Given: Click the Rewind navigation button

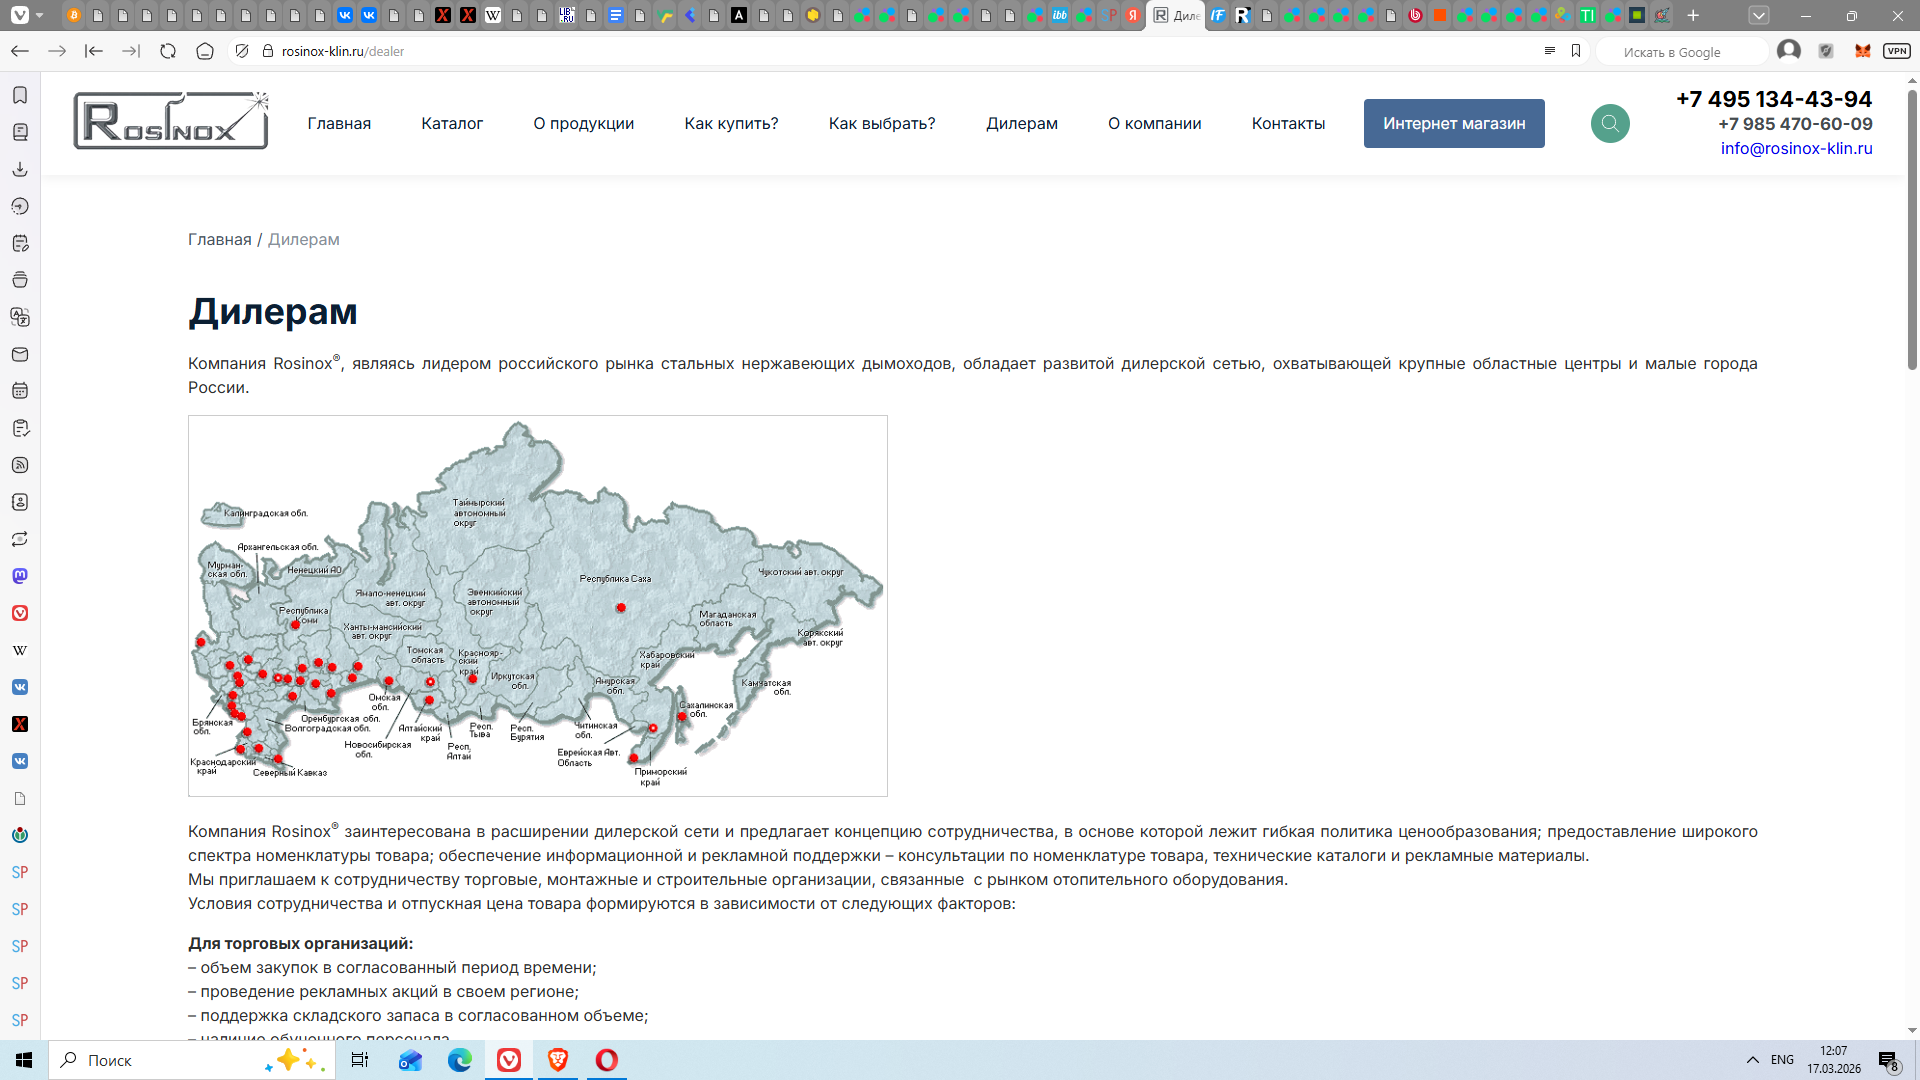Looking at the screenshot, I should 94,51.
